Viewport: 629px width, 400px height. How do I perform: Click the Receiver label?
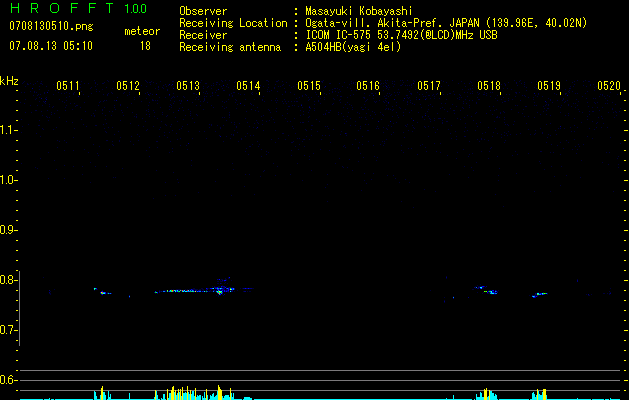point(203,35)
